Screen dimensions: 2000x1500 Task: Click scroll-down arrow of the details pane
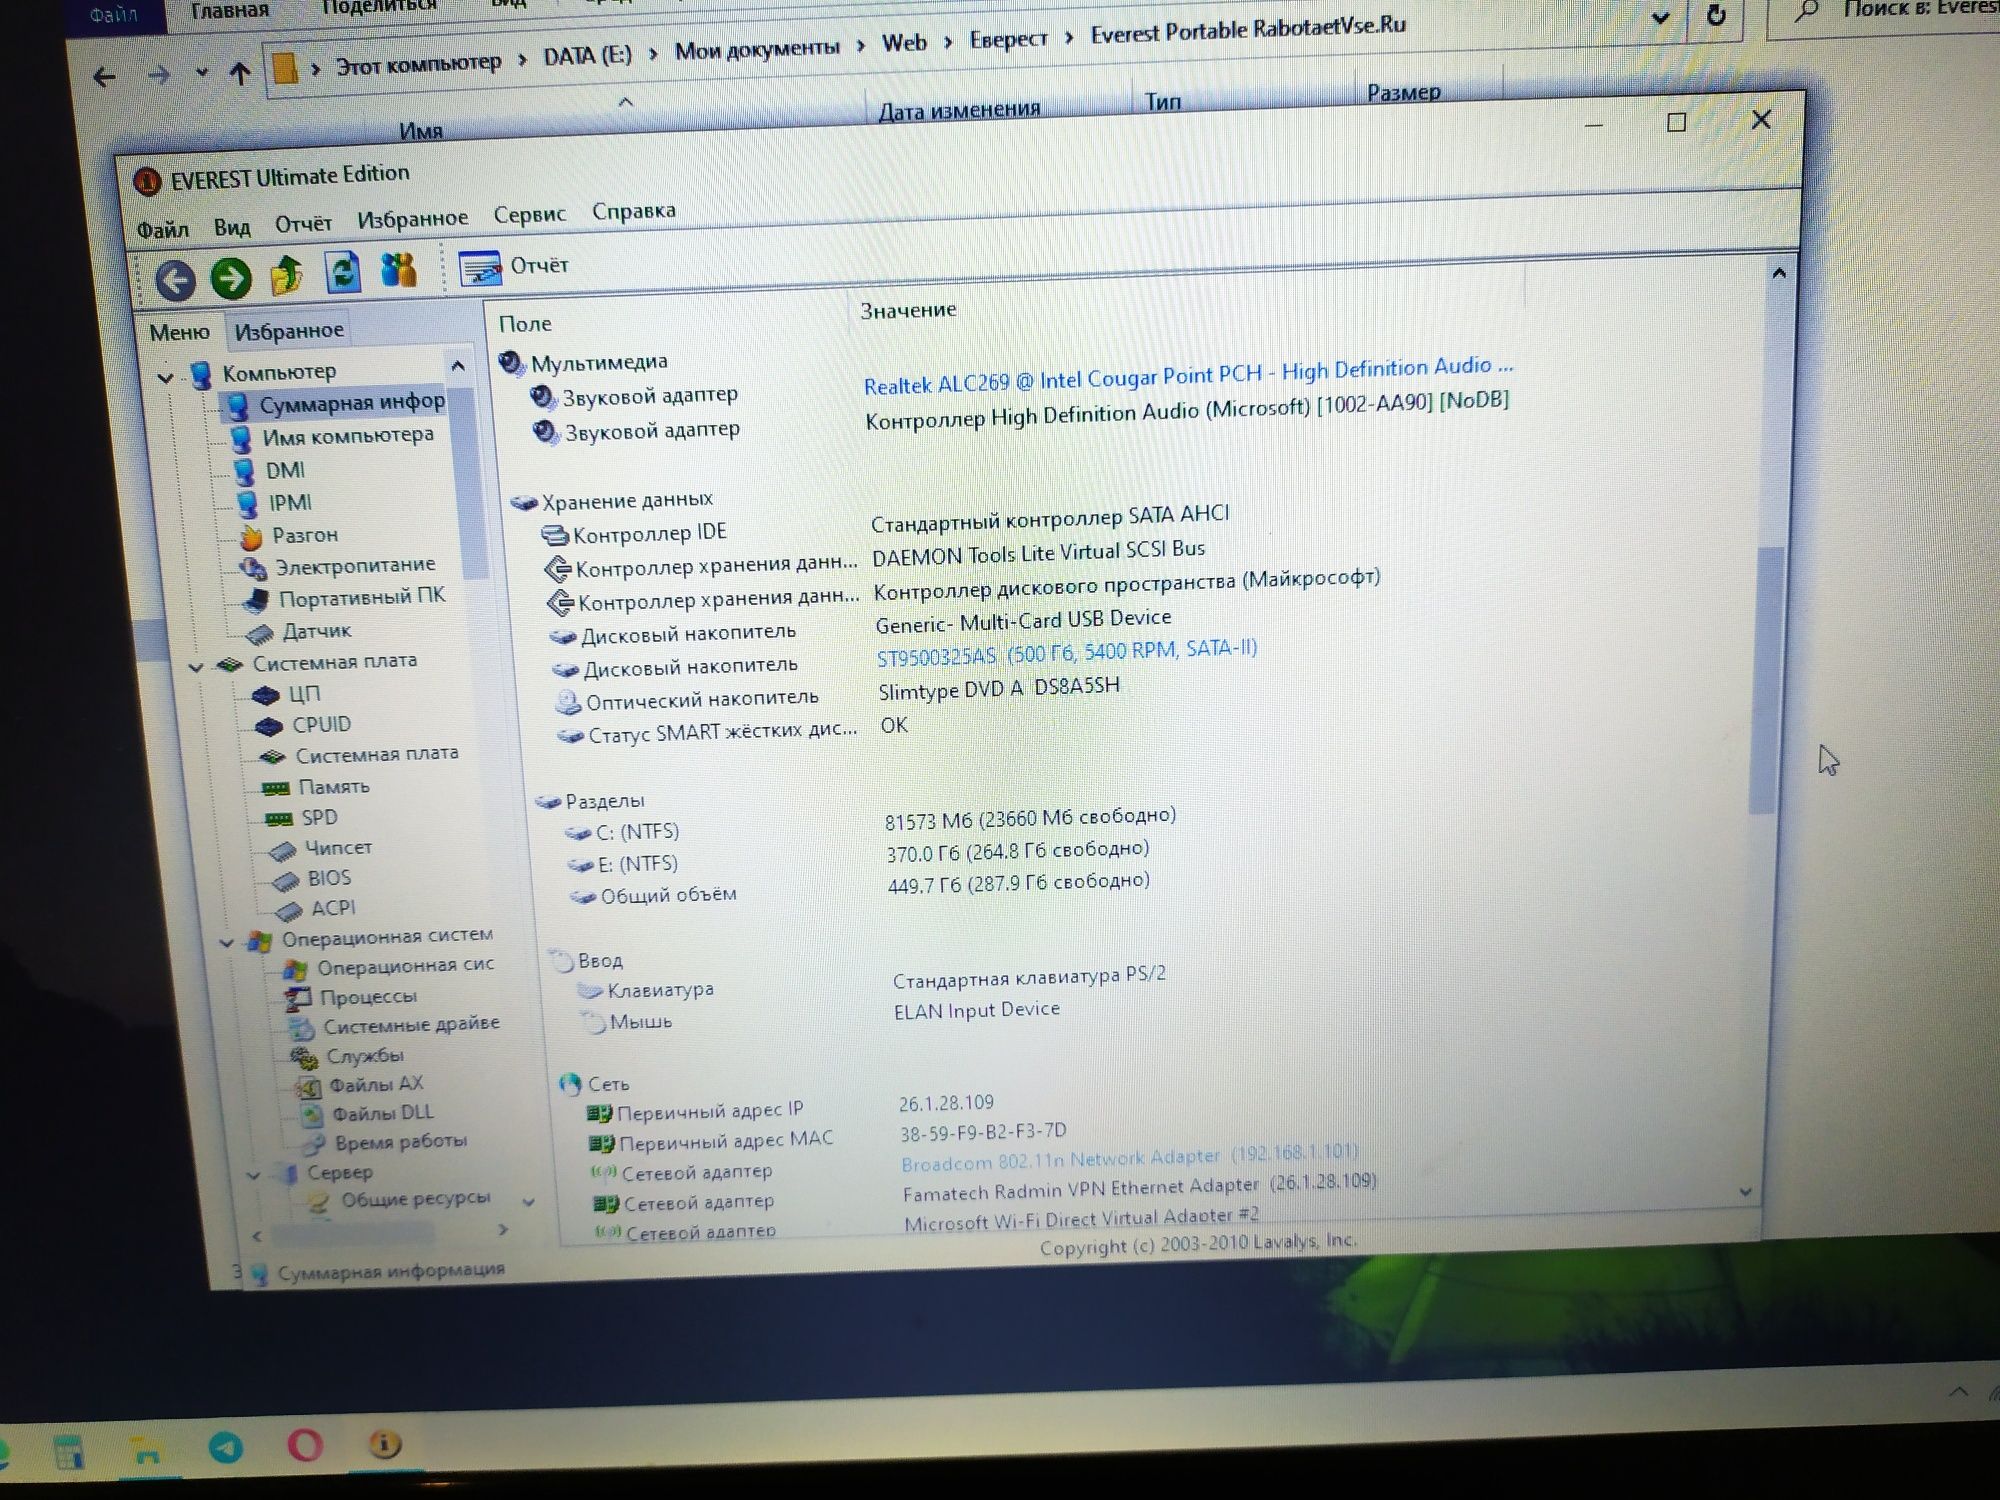click(x=1746, y=1191)
